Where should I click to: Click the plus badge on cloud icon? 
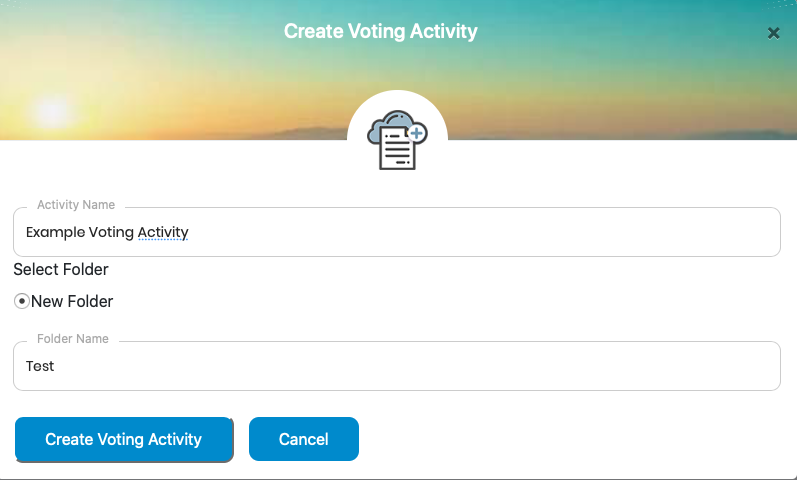[x=417, y=134]
